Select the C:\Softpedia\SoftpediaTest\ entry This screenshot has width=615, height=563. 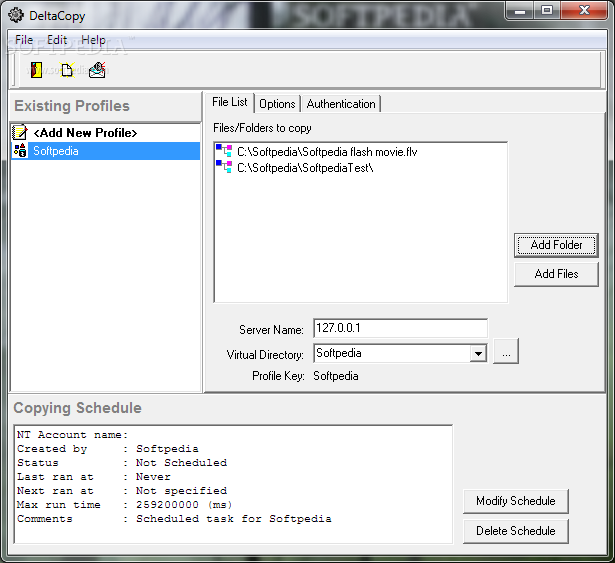coord(305,168)
